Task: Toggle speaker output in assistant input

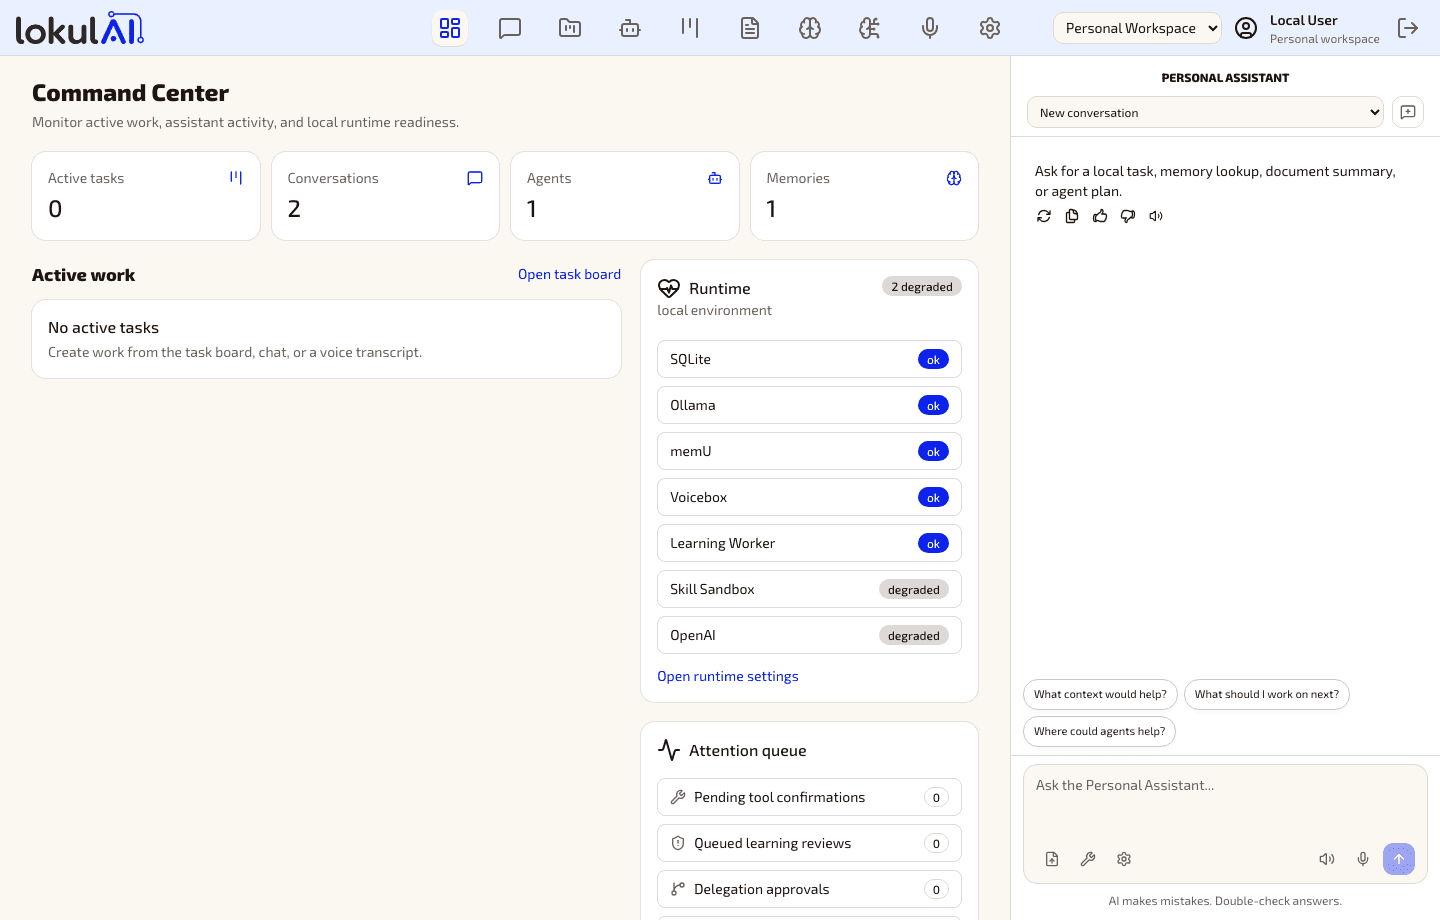Action: [1327, 859]
